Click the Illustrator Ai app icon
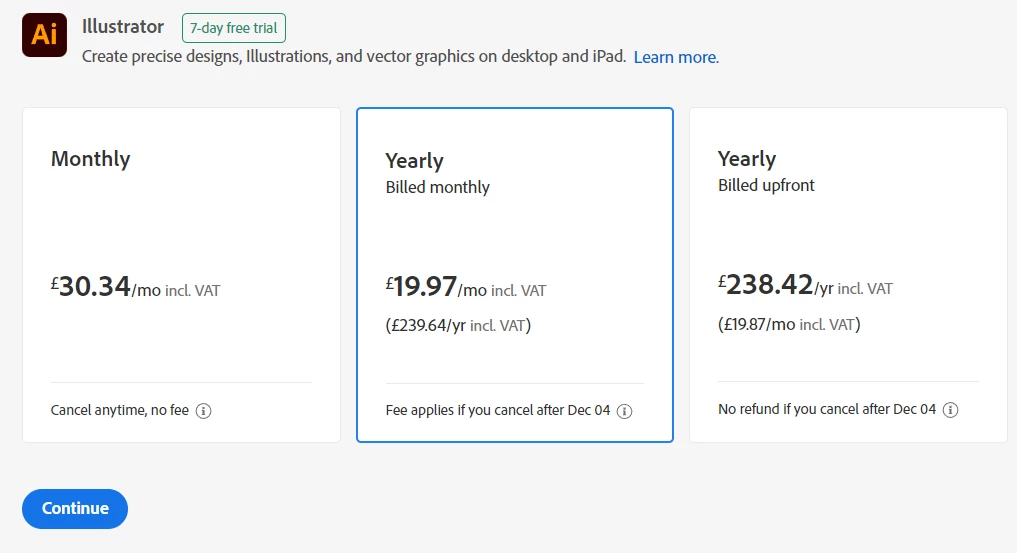The width and height of the screenshot is (1017, 553). pos(44,35)
